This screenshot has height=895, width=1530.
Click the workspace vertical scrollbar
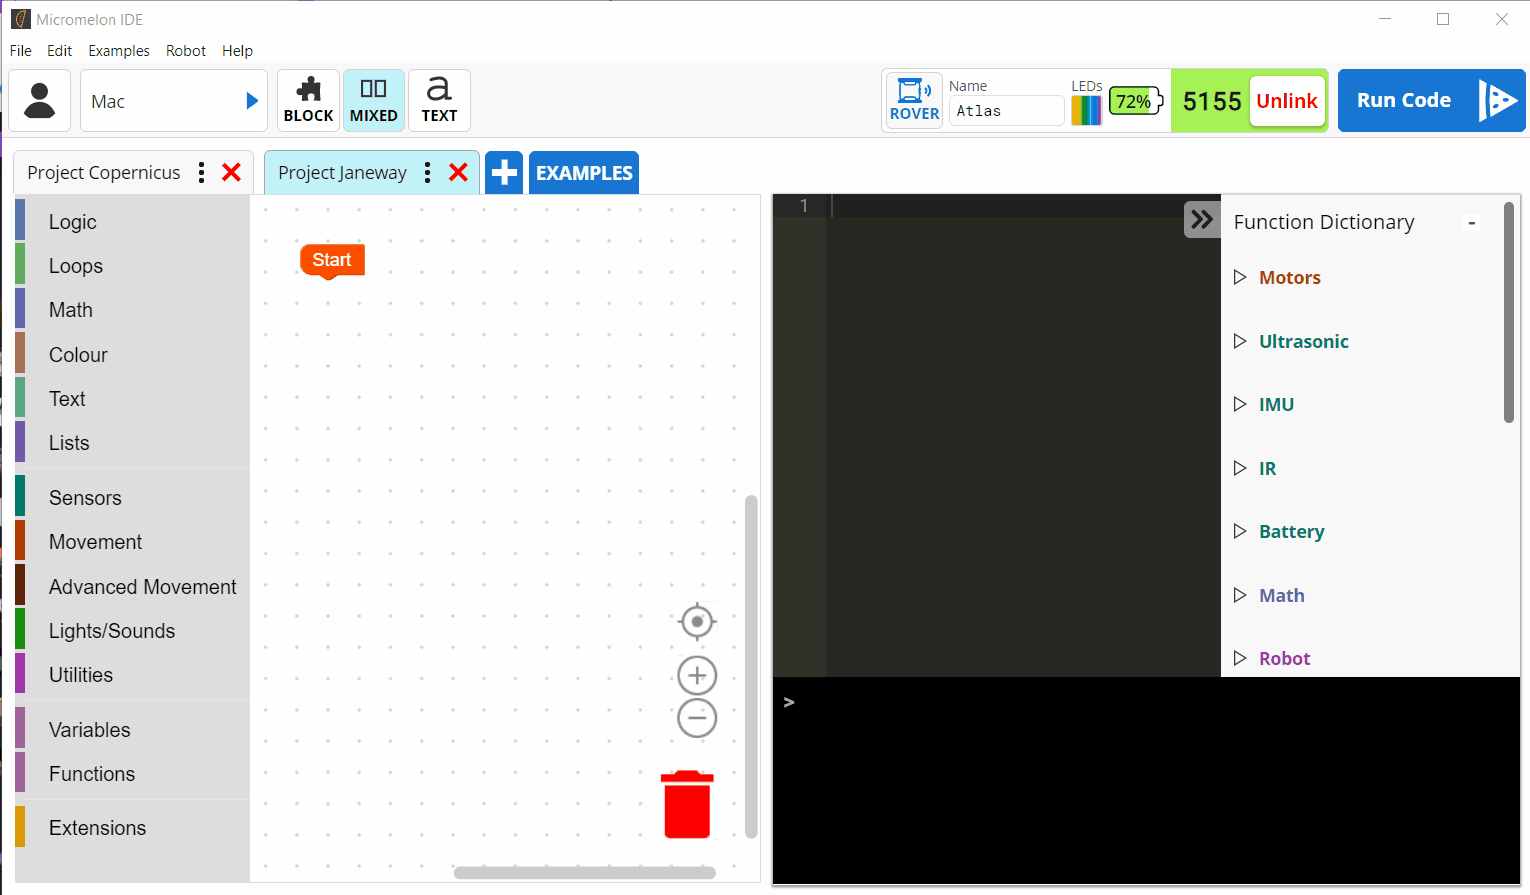click(x=751, y=665)
